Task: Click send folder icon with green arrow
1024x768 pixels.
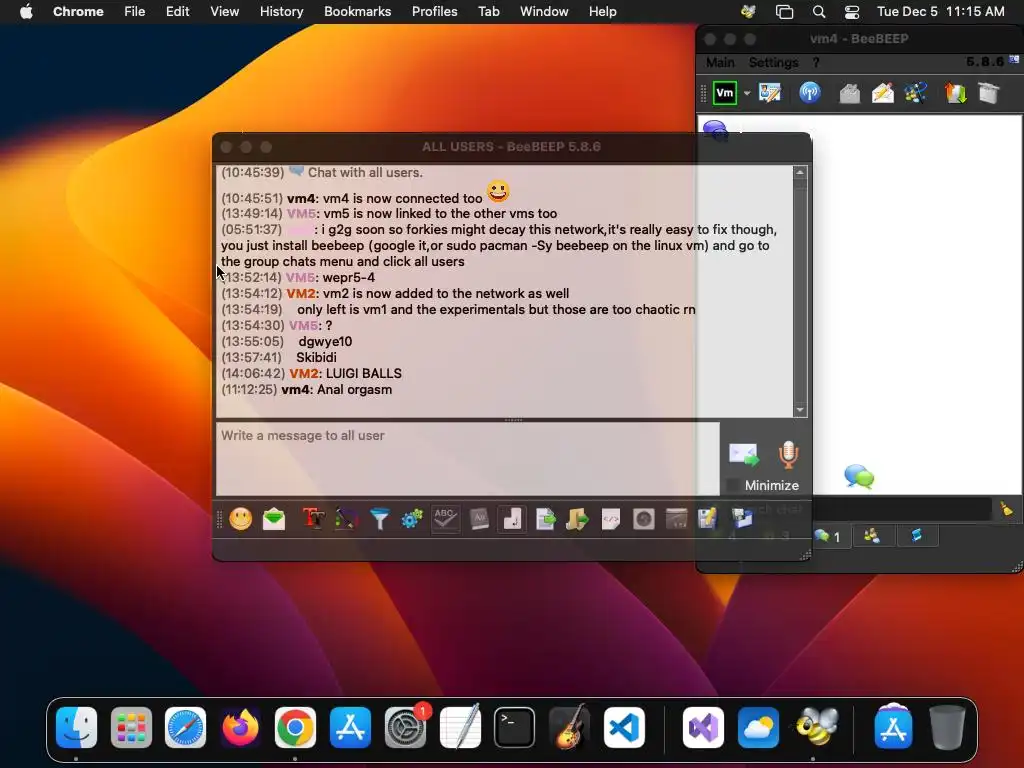Action: pos(577,519)
